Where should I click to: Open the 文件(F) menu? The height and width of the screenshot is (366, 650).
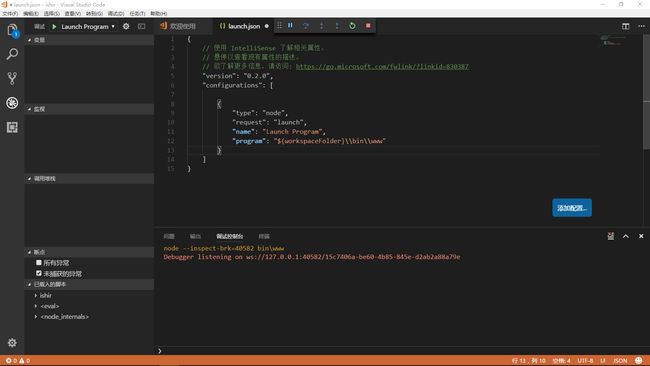click(10, 14)
